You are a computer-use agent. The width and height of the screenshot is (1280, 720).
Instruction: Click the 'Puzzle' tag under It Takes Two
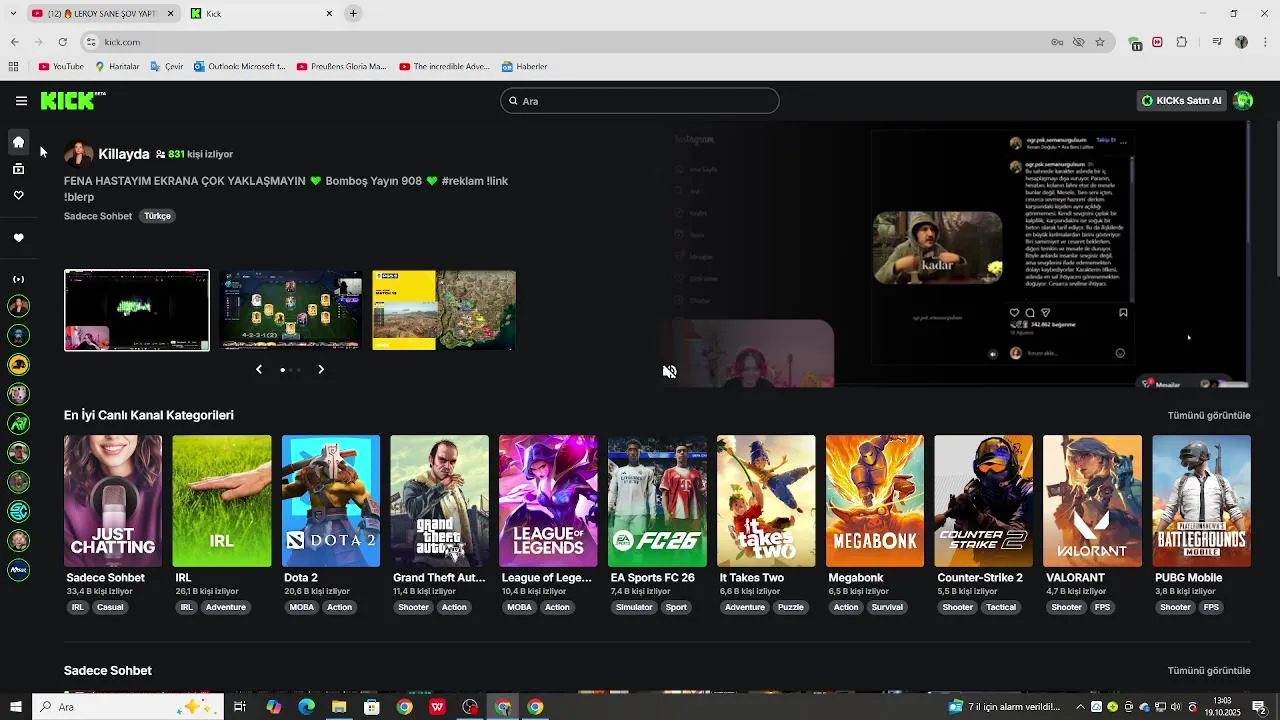tap(791, 607)
